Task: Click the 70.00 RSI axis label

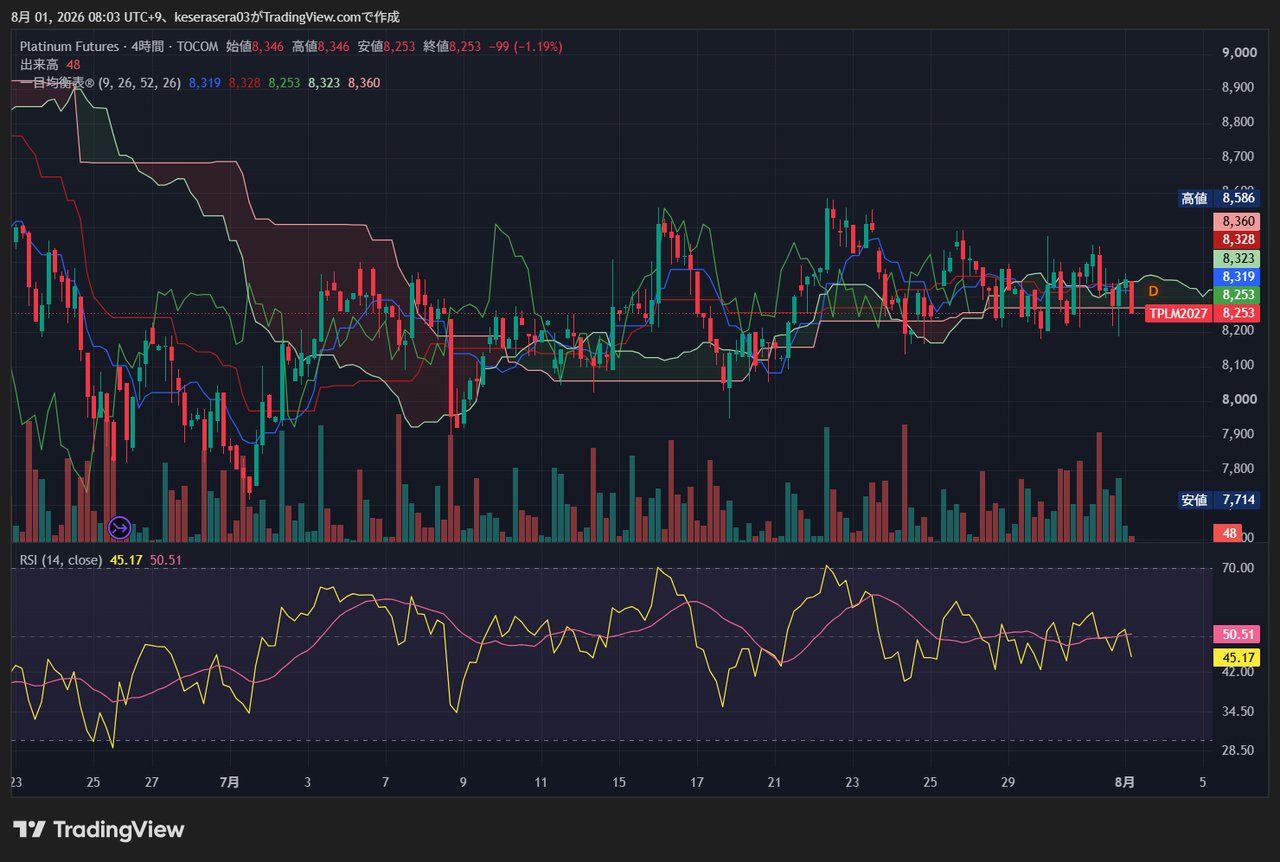Action: tap(1238, 568)
